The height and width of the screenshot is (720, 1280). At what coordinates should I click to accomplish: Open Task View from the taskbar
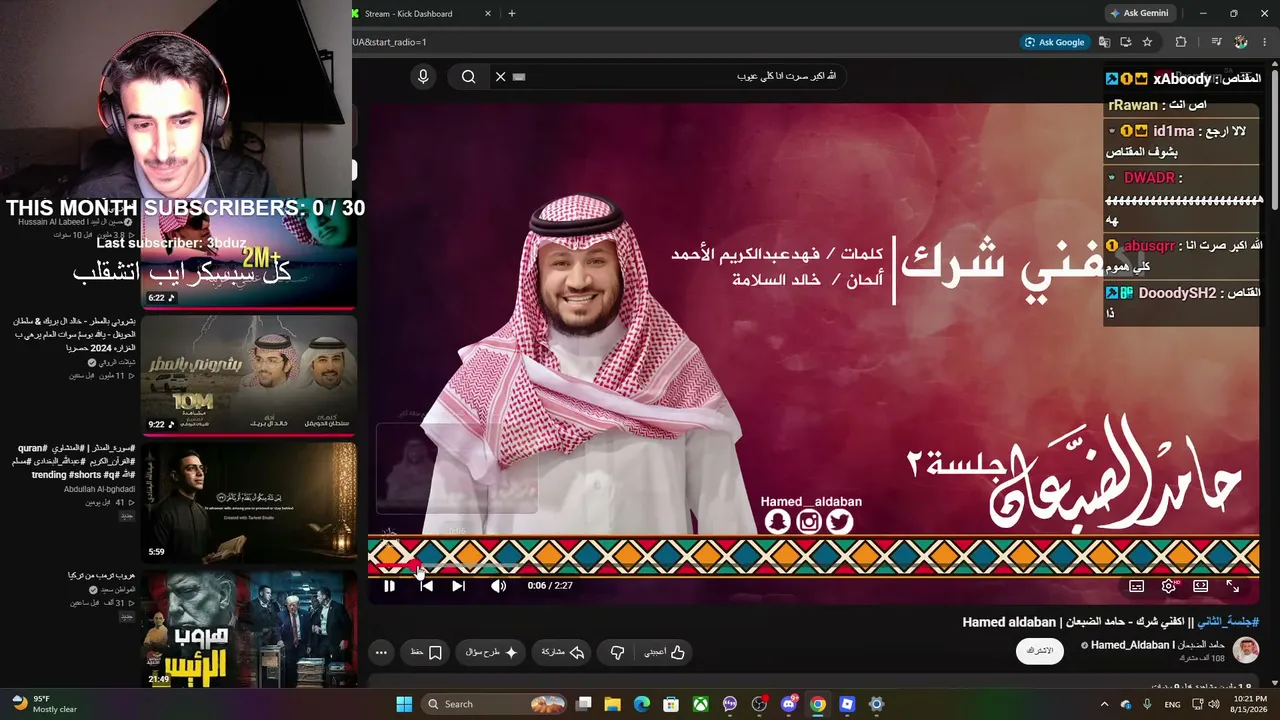[x=584, y=704]
